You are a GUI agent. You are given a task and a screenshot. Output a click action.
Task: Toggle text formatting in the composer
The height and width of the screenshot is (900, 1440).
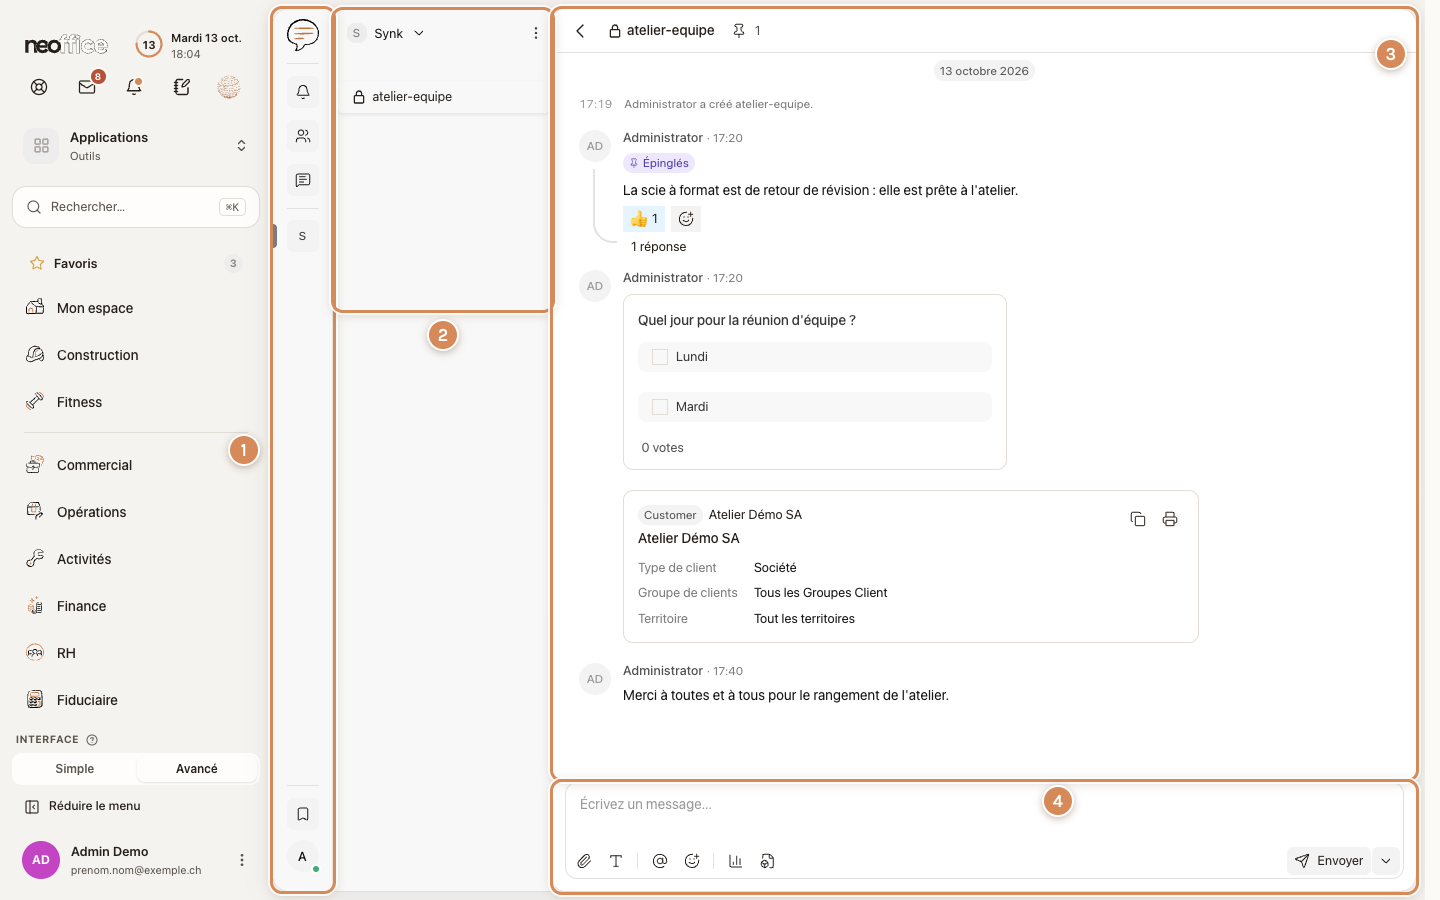616,861
